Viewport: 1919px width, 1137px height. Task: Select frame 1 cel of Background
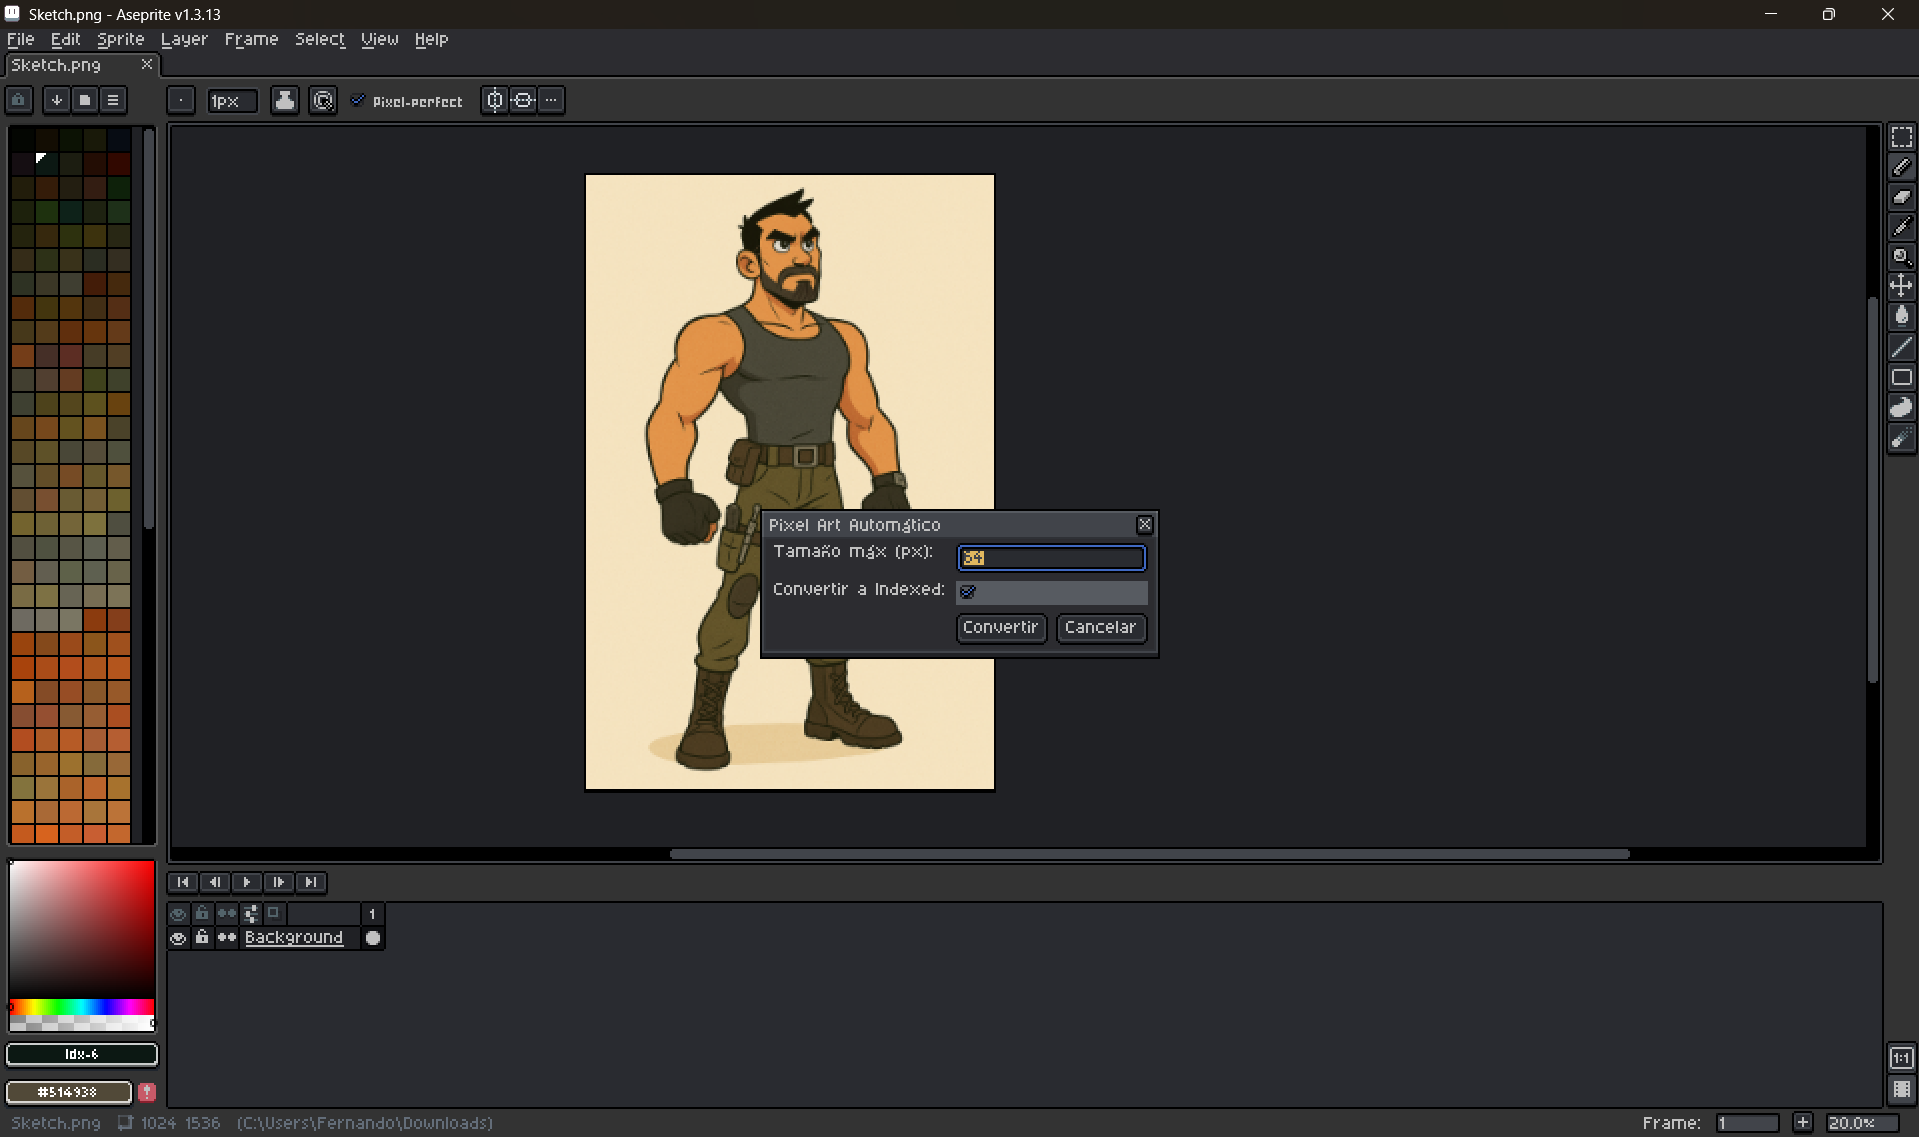(373, 938)
